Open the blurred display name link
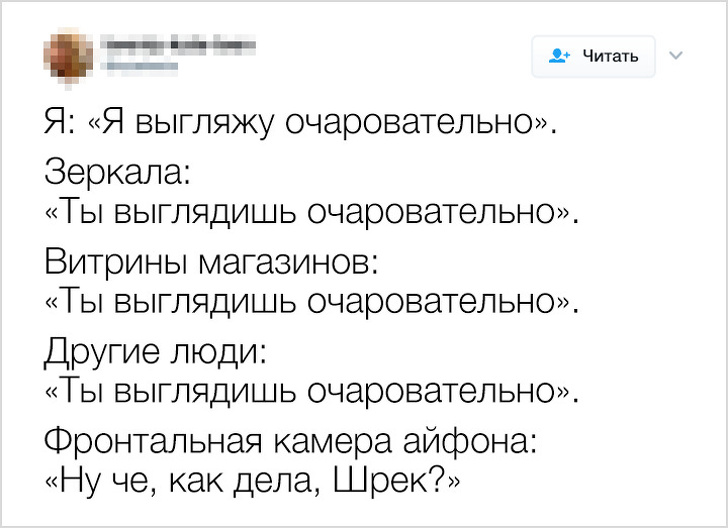The width and height of the screenshot is (728, 528). click(x=175, y=44)
